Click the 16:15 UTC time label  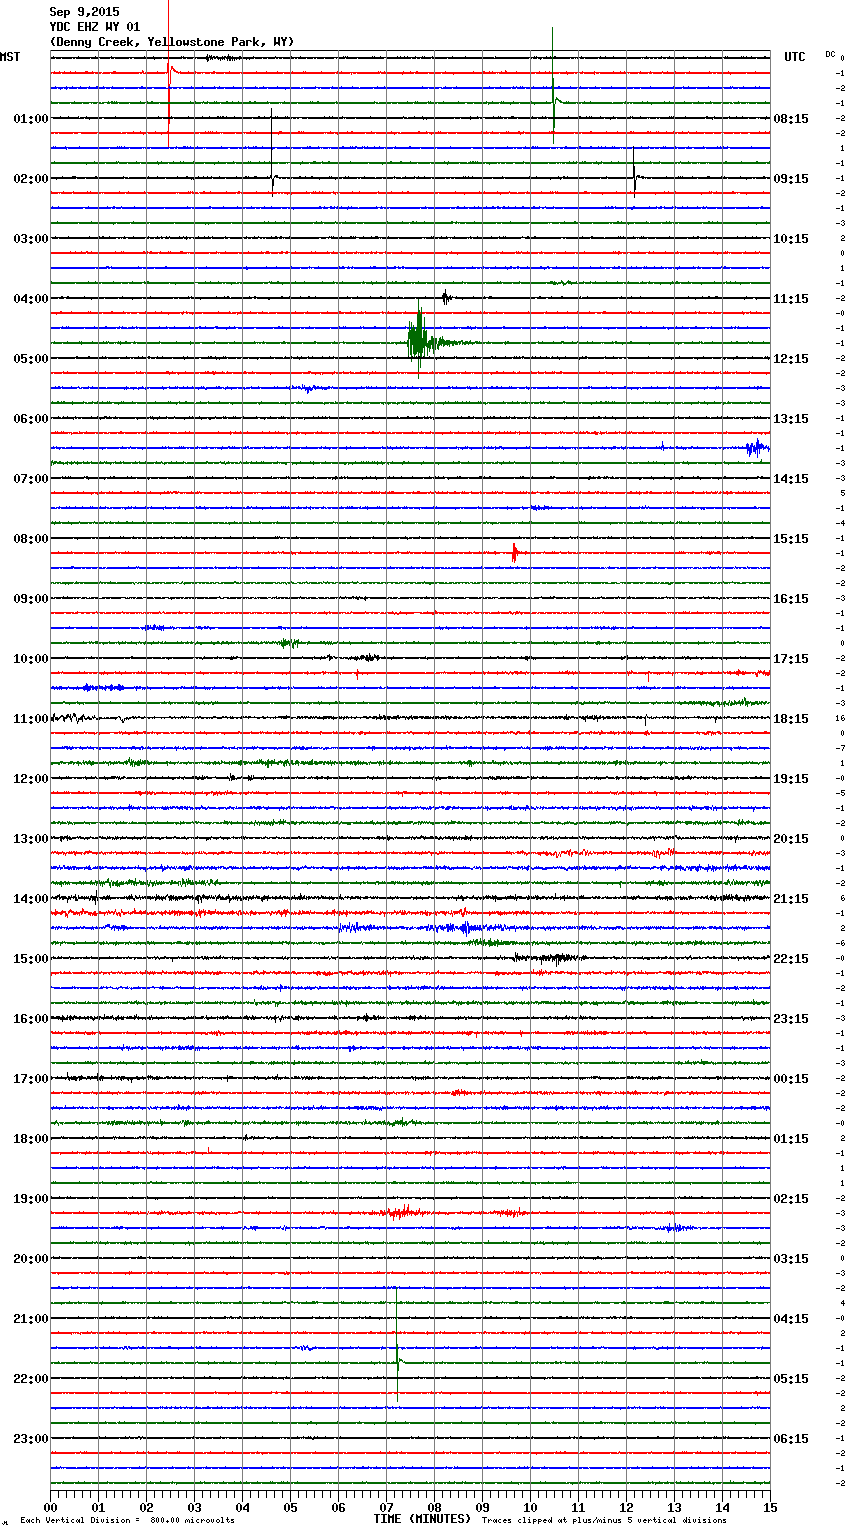coord(791,599)
